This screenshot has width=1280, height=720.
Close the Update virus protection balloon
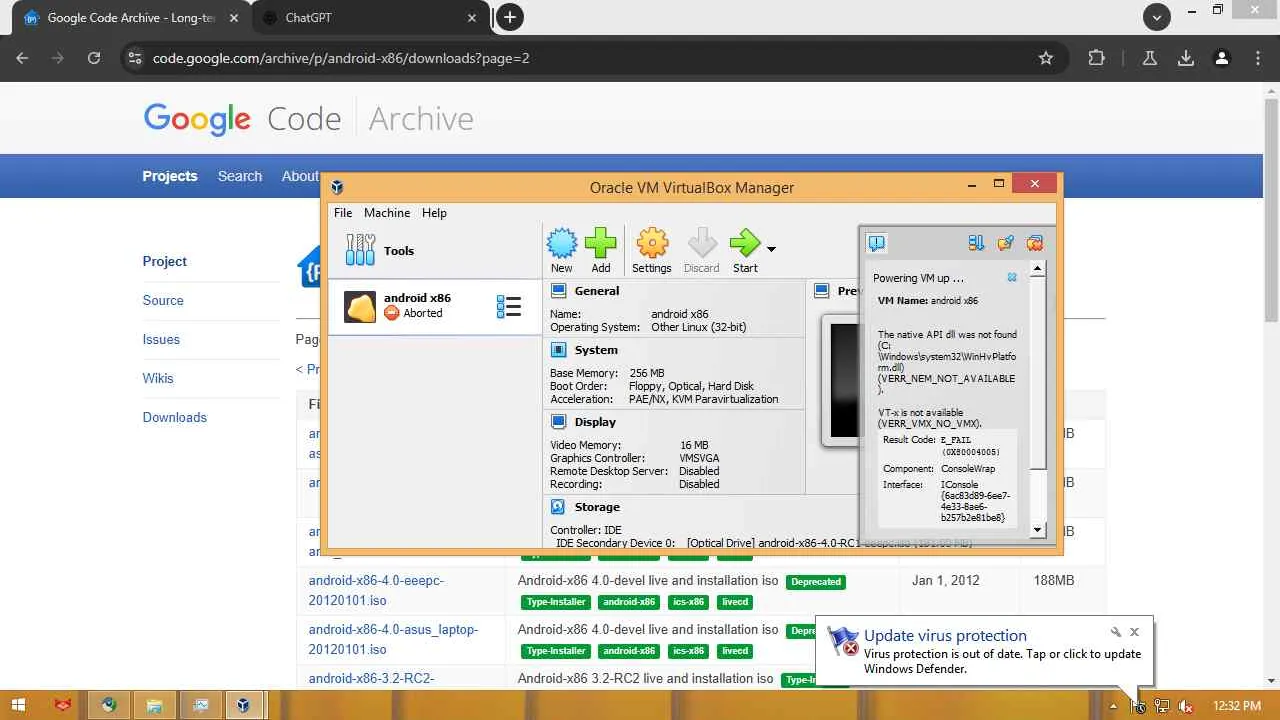pyautogui.click(x=1134, y=632)
